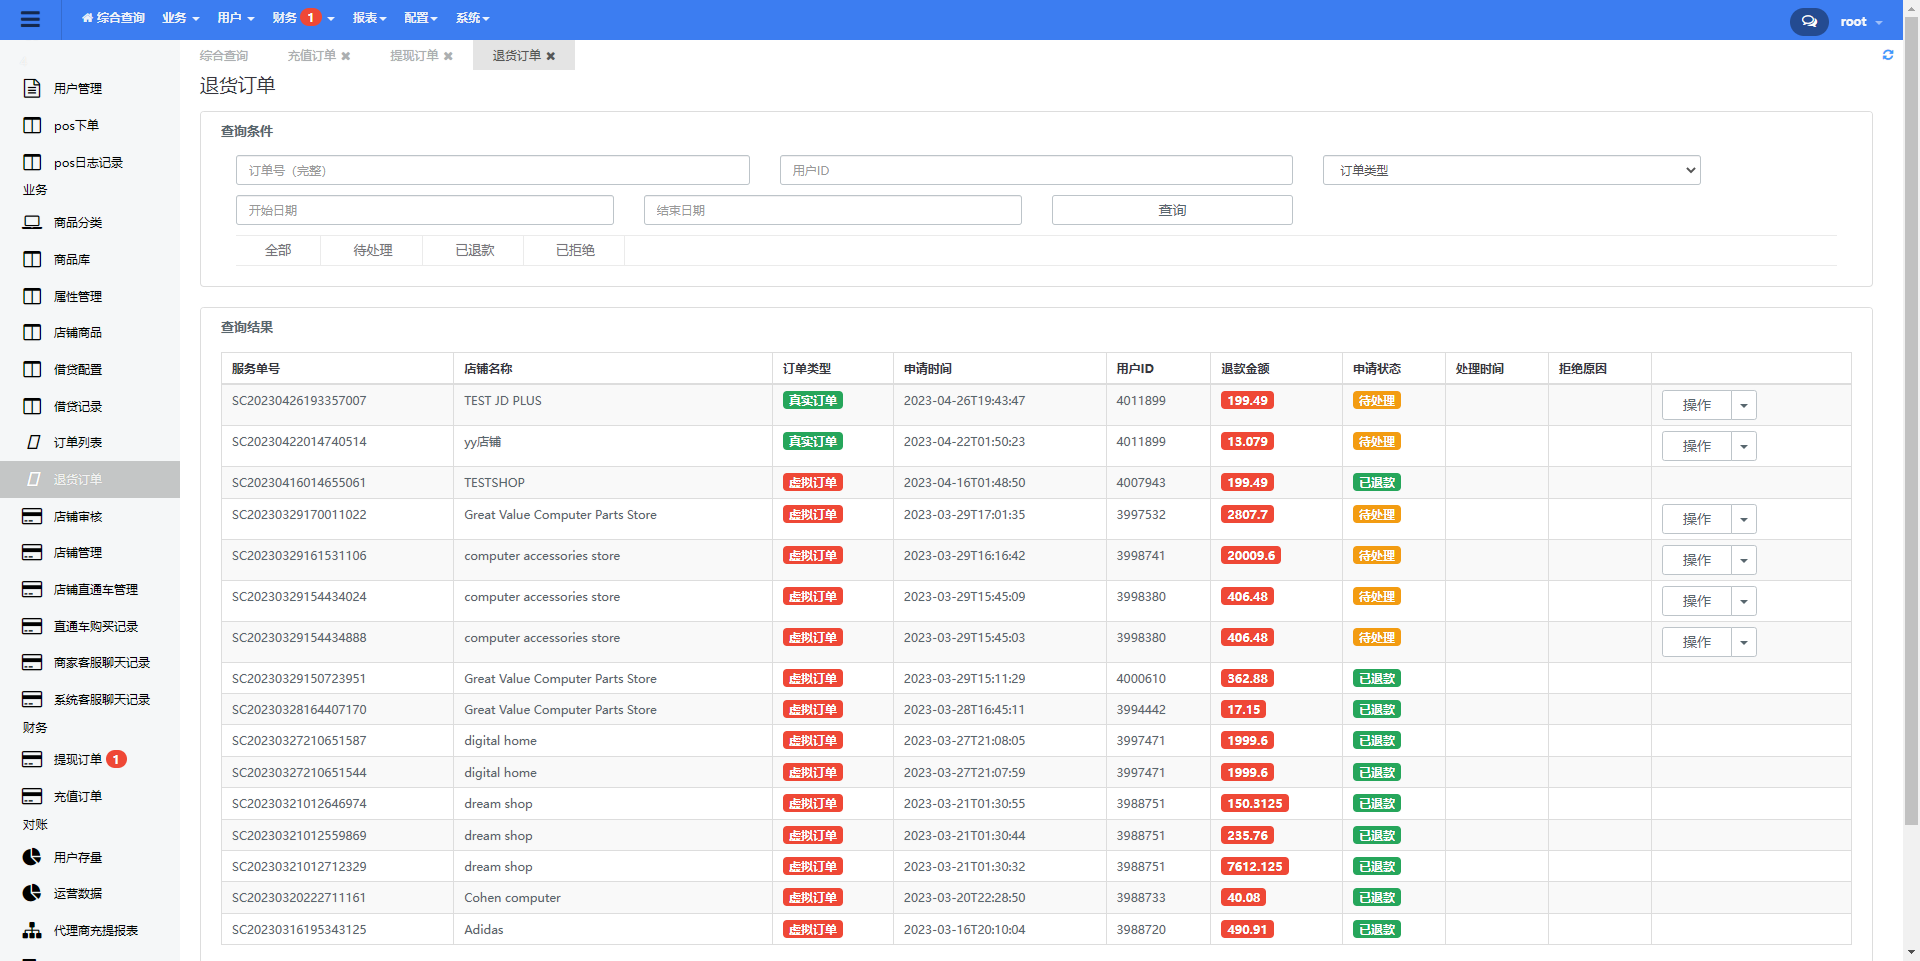1920x961 pixels.
Task: Expand 操作 caret for order SC20230329161531106
Action: [x=1744, y=560]
